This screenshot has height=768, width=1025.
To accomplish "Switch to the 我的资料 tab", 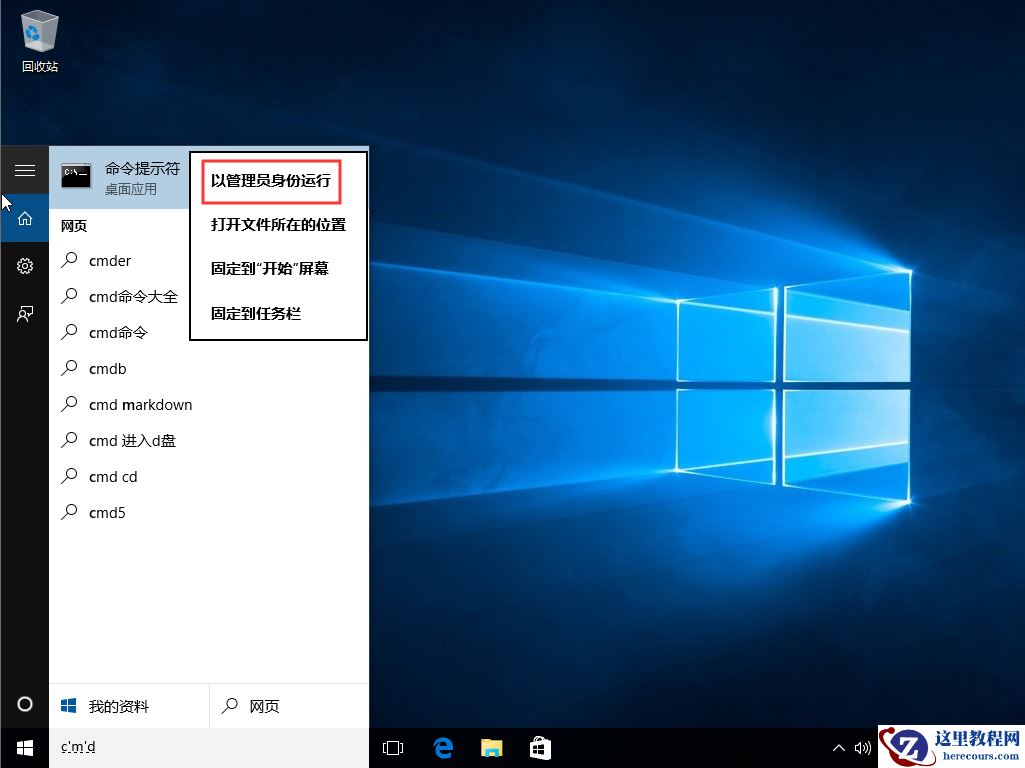I will tap(118, 705).
